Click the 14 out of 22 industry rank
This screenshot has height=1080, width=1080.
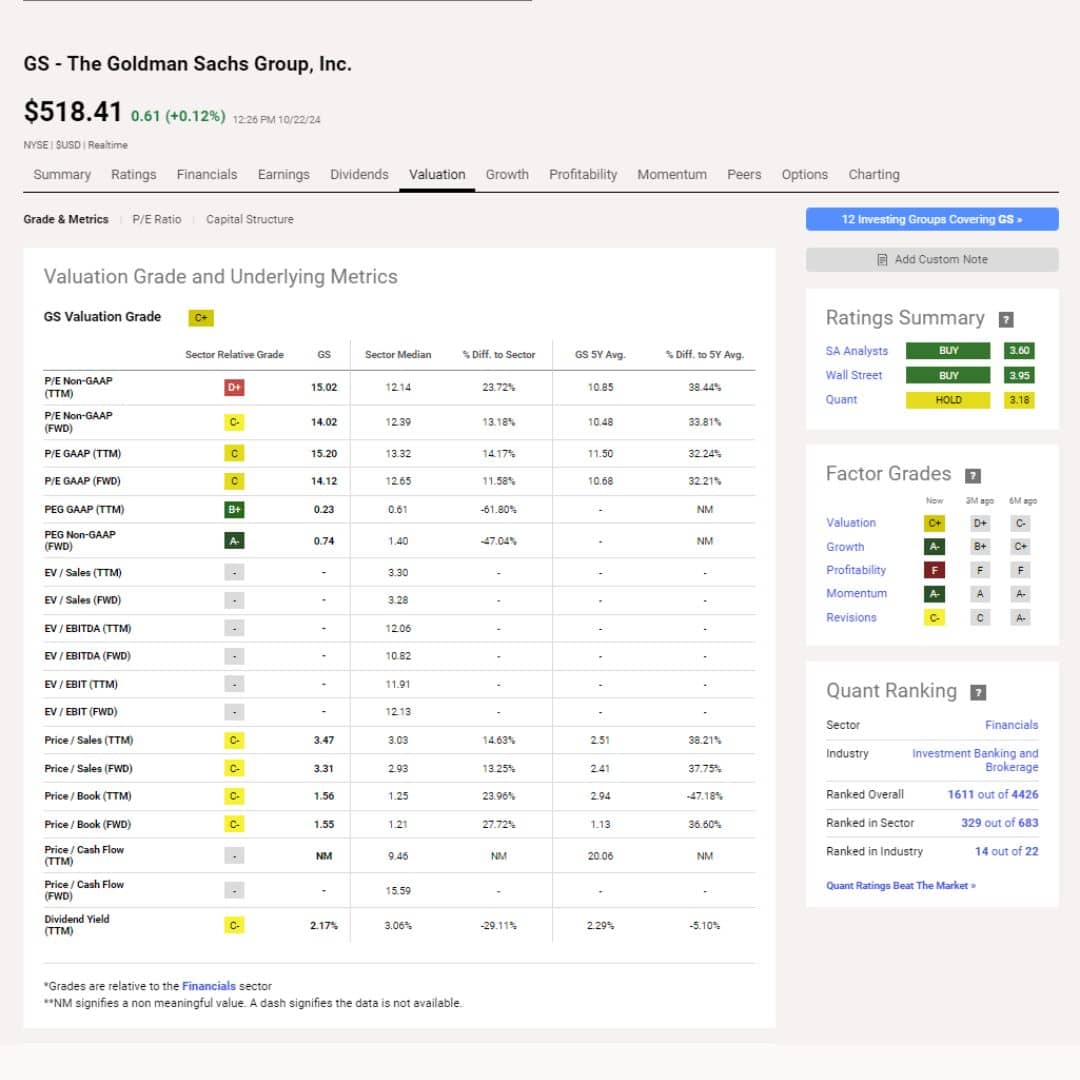pos(1006,852)
